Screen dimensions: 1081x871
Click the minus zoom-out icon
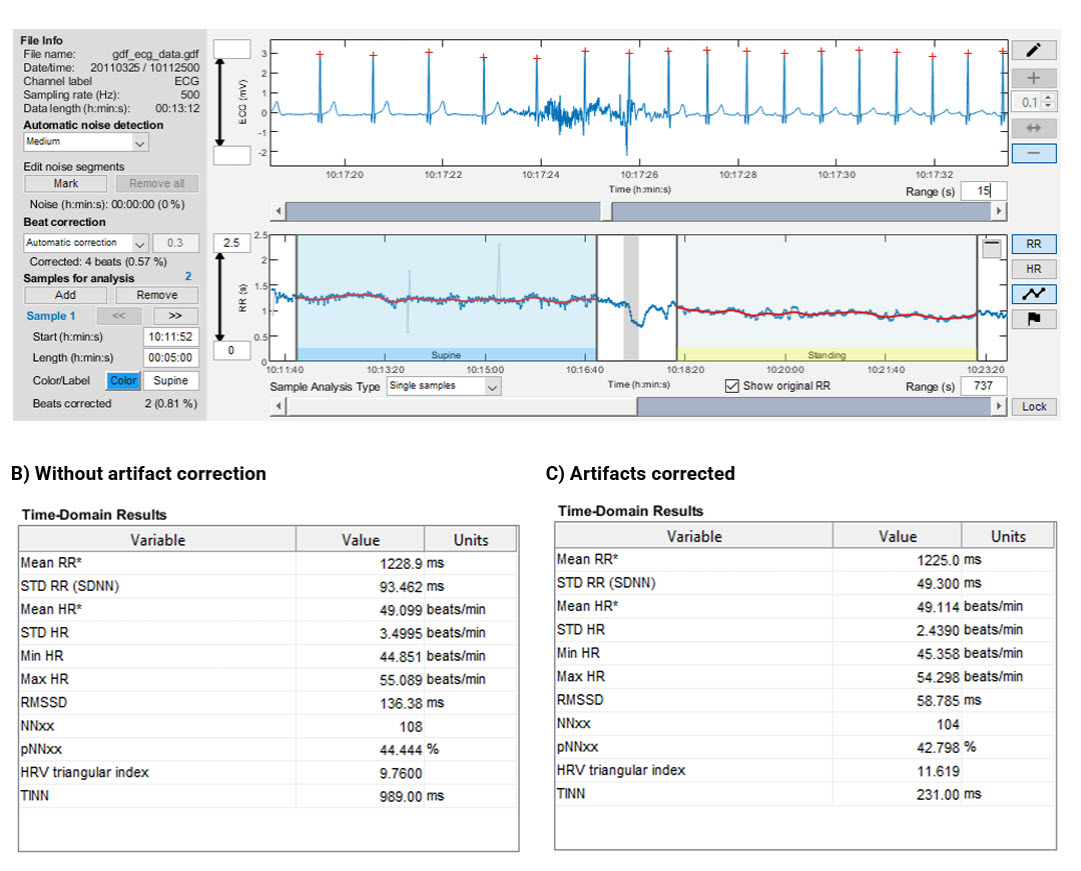click(x=1035, y=152)
